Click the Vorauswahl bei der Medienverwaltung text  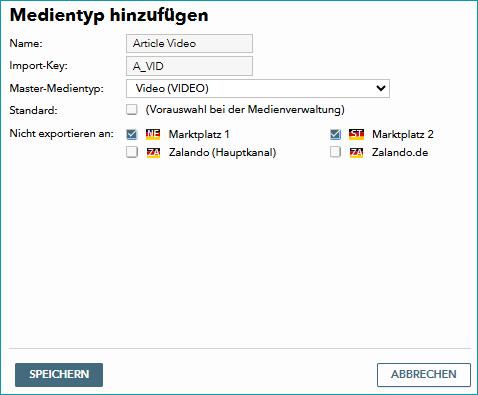coord(245,110)
